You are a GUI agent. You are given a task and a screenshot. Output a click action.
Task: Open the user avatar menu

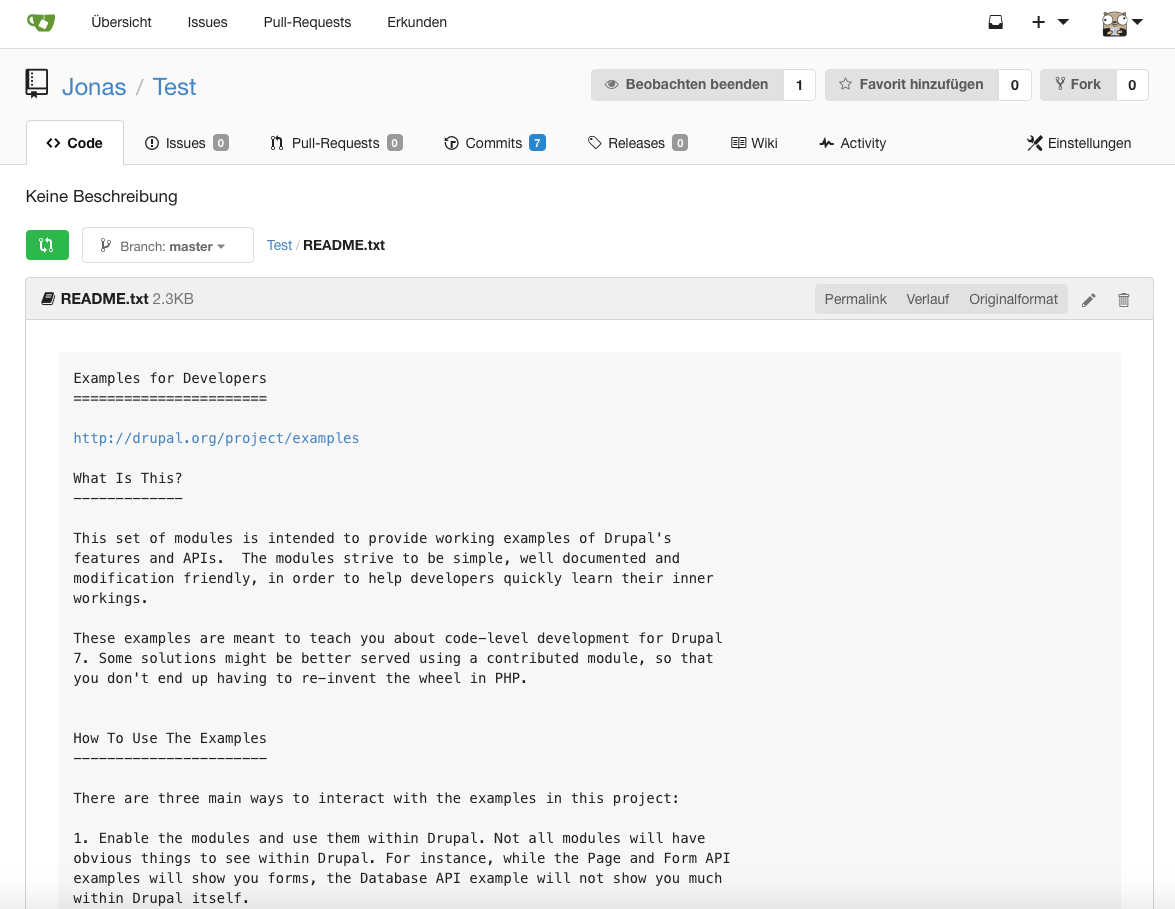click(1122, 22)
